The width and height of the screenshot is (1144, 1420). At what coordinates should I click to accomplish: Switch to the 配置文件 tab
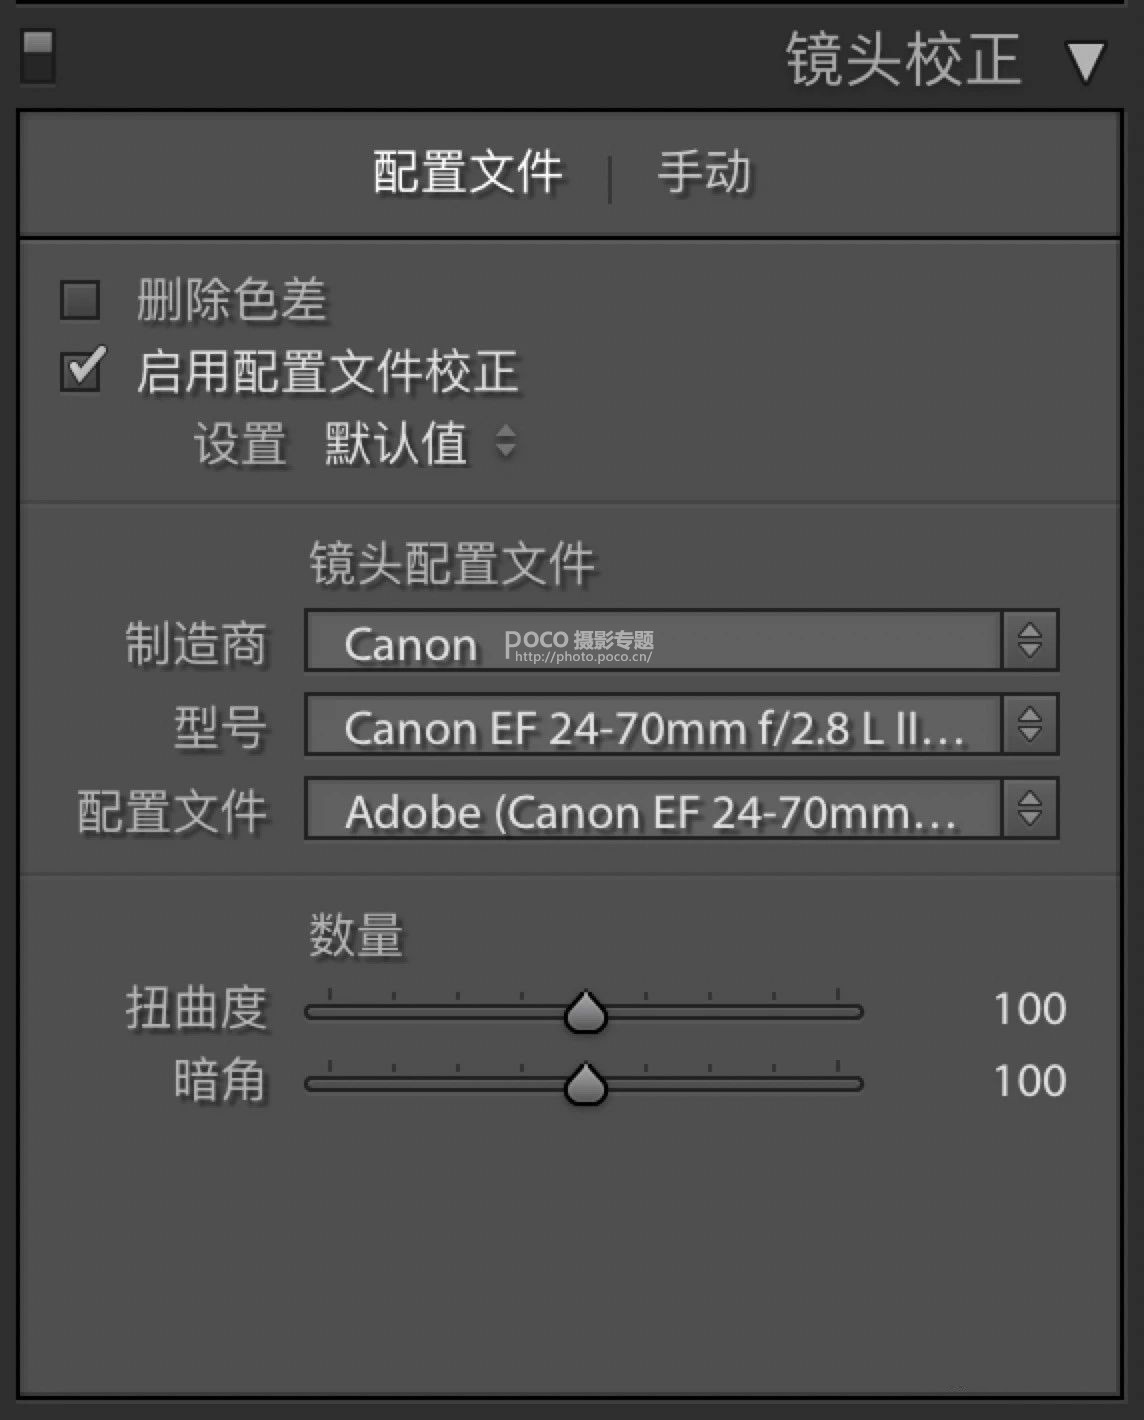[x=468, y=172]
